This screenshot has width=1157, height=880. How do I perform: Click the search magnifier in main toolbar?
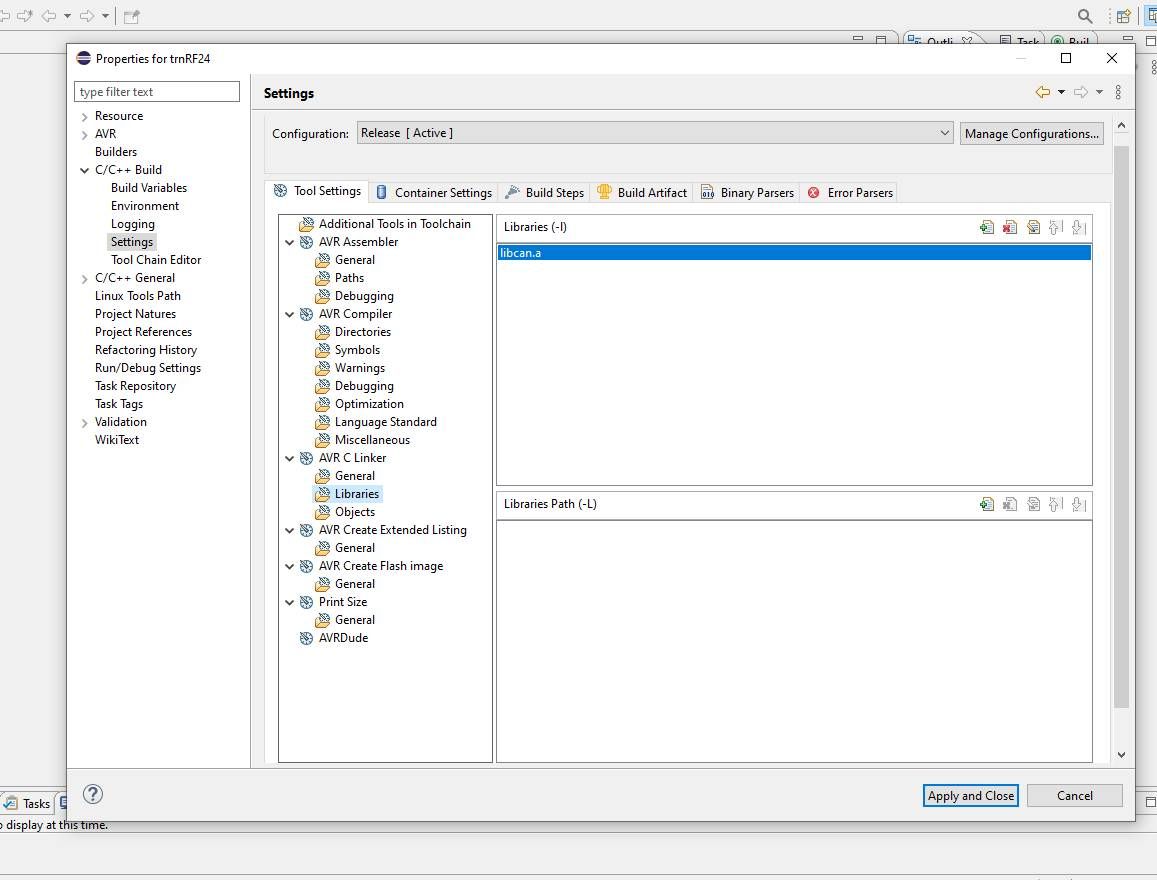pos(1085,16)
